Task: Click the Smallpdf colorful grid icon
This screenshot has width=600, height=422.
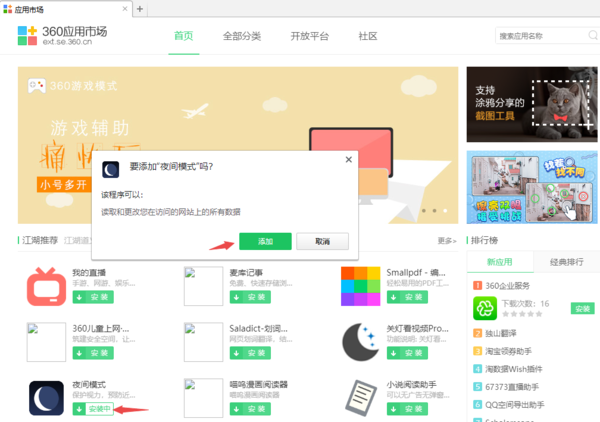Action: 360,286
